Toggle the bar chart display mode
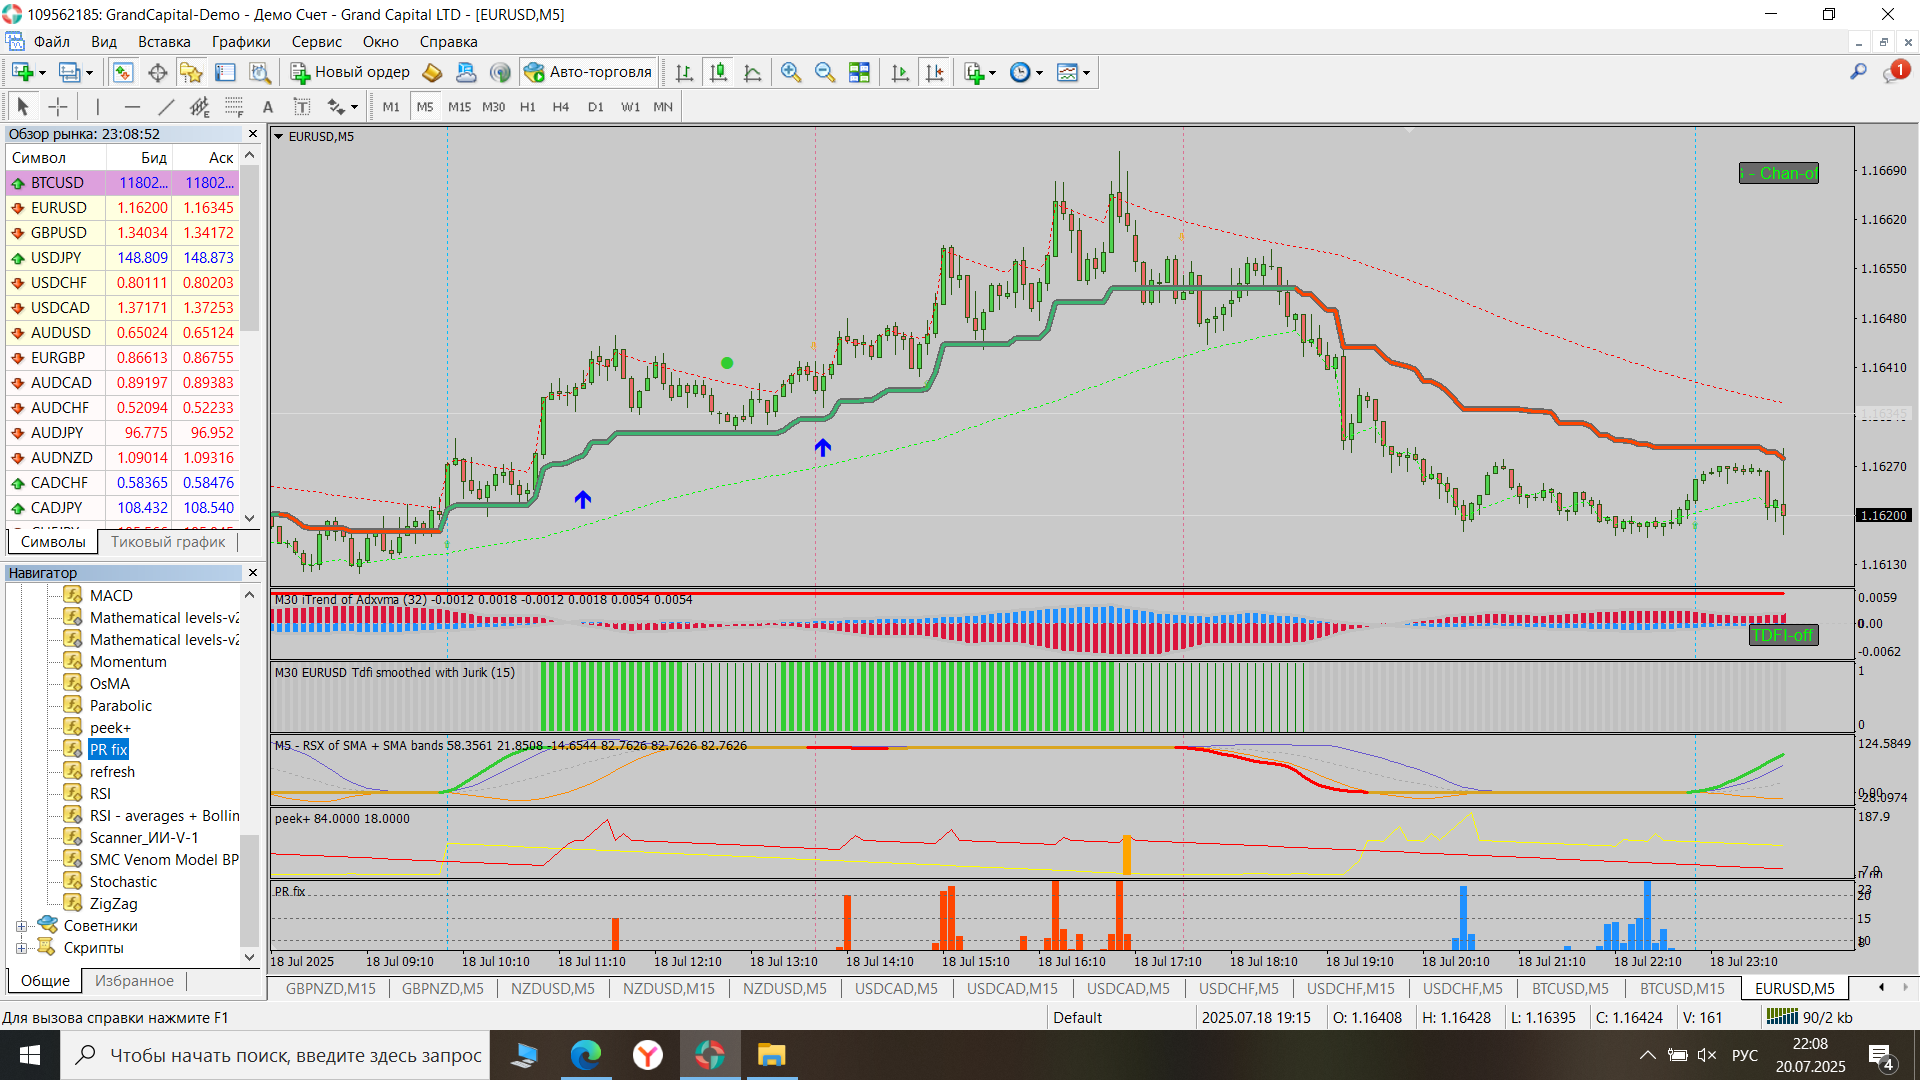The width and height of the screenshot is (1920, 1080). click(684, 72)
